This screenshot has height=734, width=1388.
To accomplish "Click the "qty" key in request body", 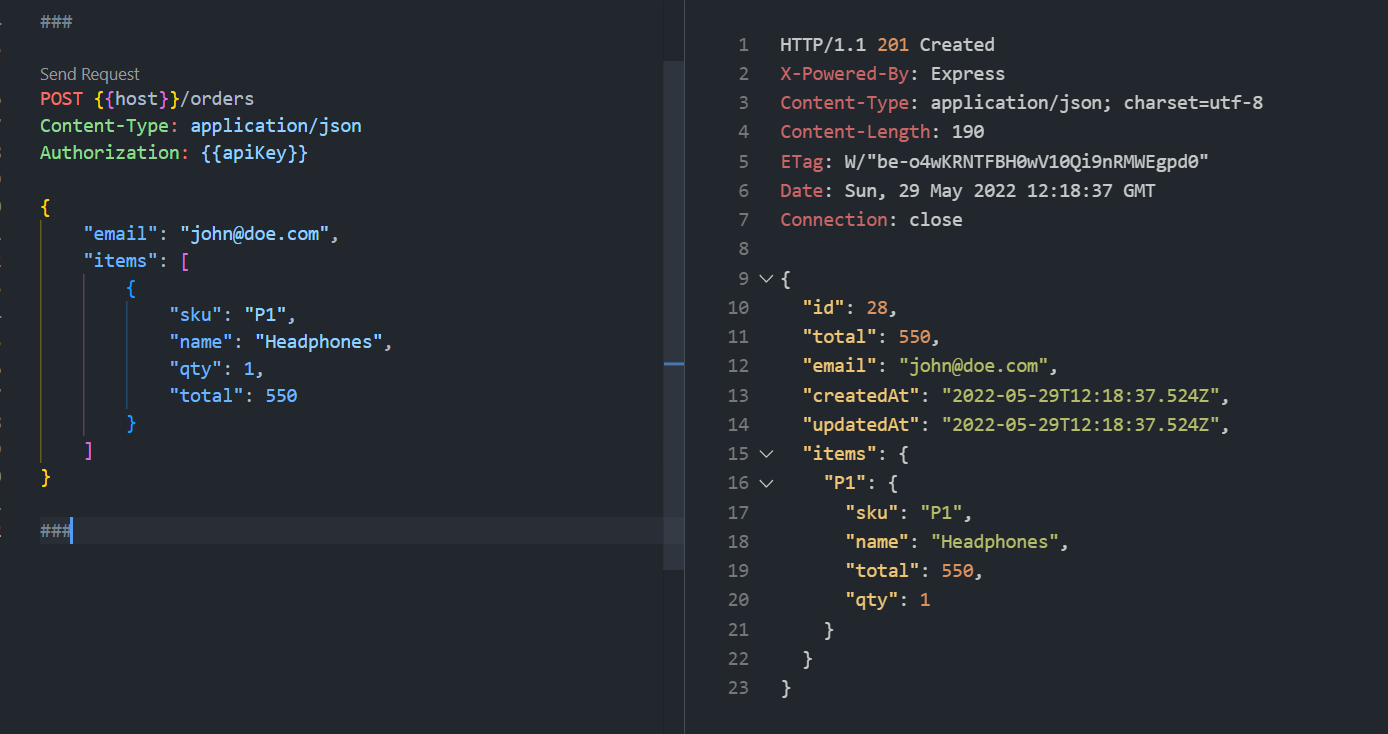I will click(x=196, y=369).
